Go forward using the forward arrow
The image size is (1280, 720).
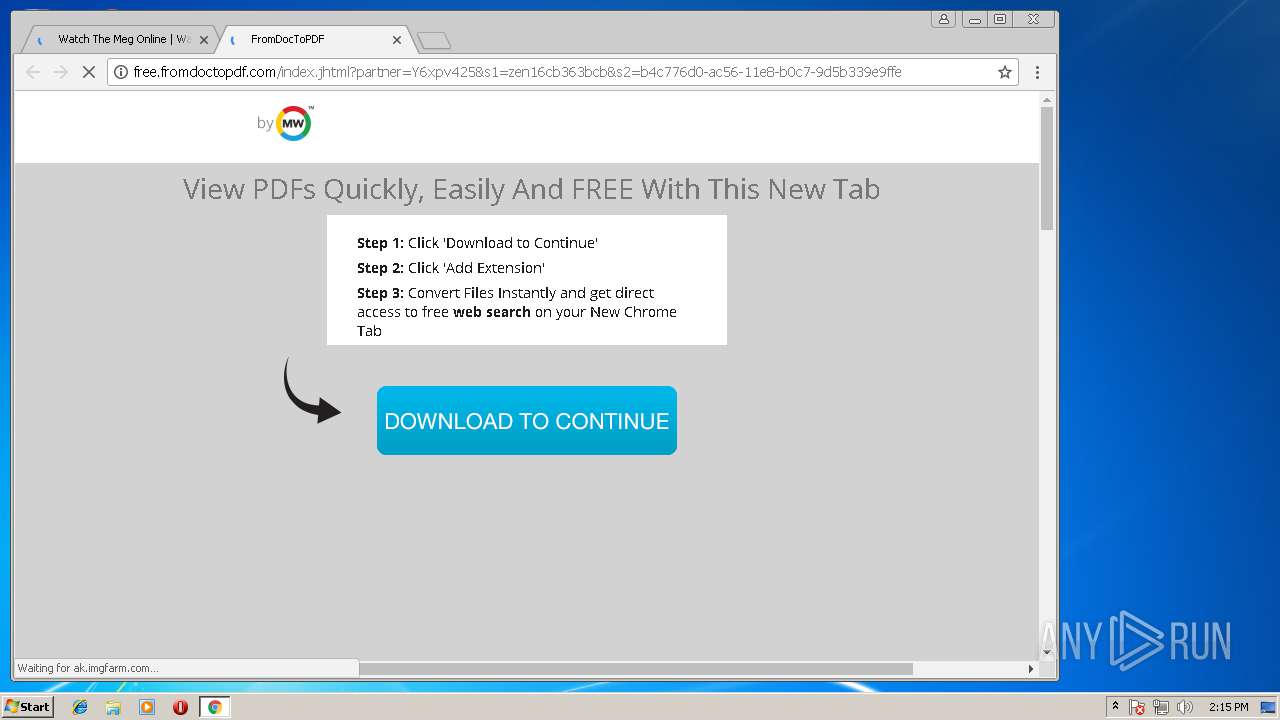(x=60, y=72)
